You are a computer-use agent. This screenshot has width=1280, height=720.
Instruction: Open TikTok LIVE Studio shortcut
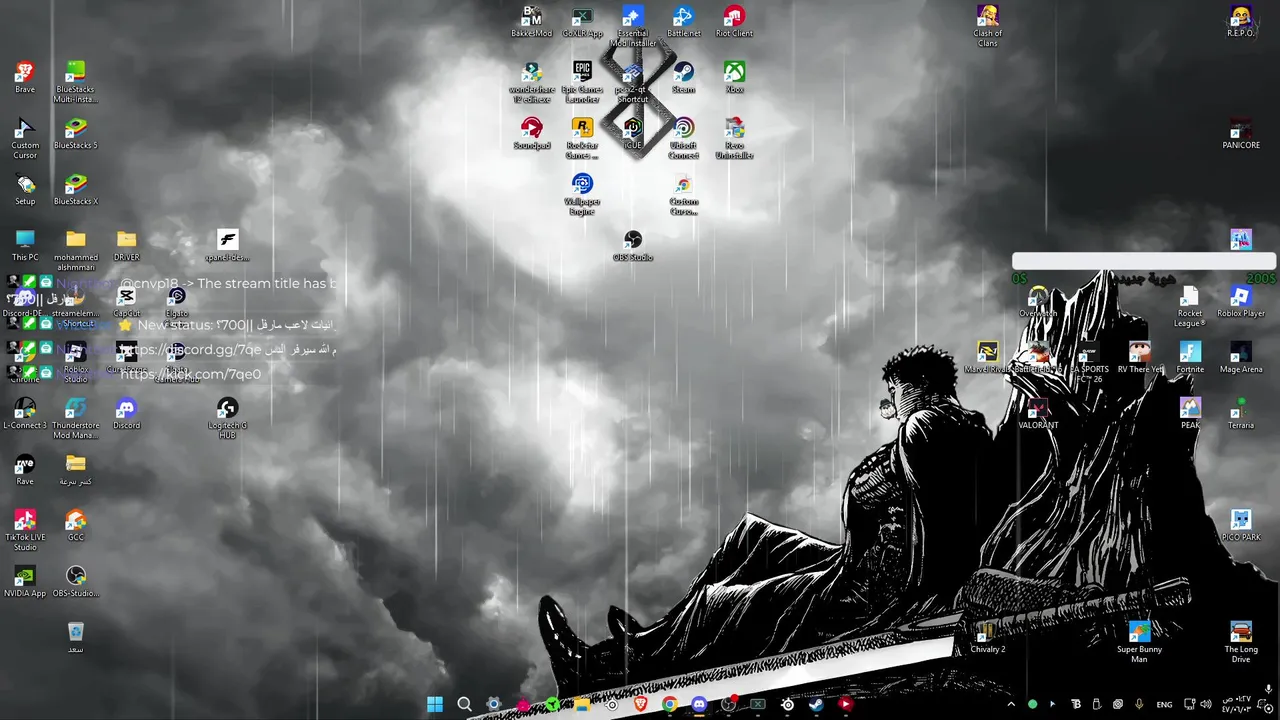[x=25, y=529]
